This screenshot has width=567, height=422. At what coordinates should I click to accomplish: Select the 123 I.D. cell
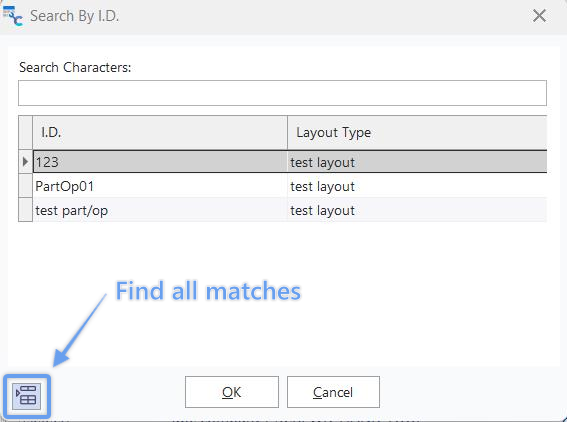pos(160,162)
